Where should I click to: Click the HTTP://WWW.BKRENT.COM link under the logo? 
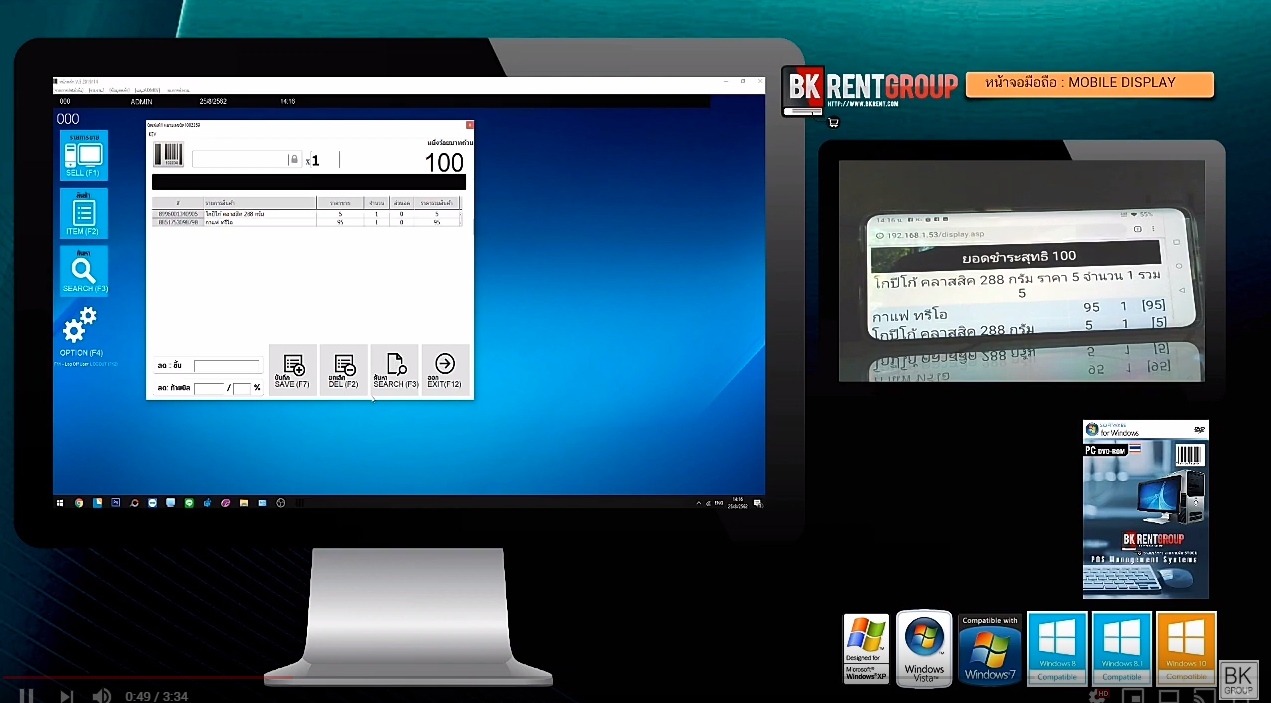point(864,103)
